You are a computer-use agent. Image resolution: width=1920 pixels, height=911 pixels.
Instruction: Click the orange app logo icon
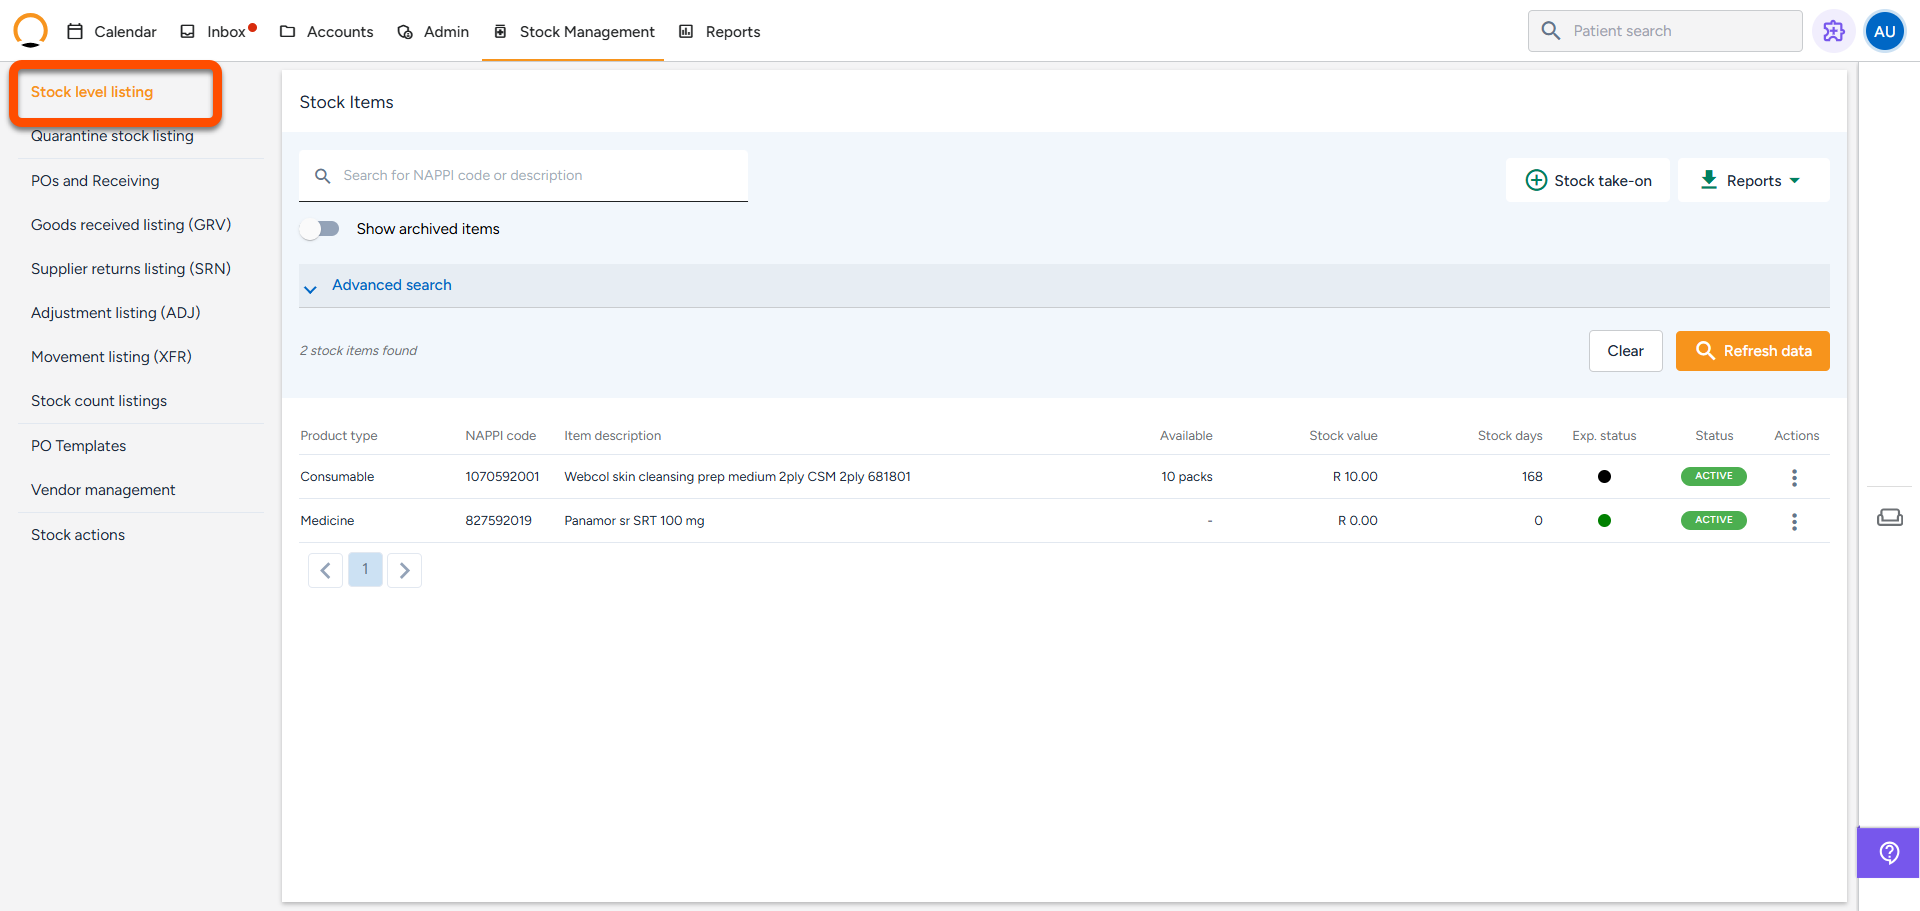point(30,30)
